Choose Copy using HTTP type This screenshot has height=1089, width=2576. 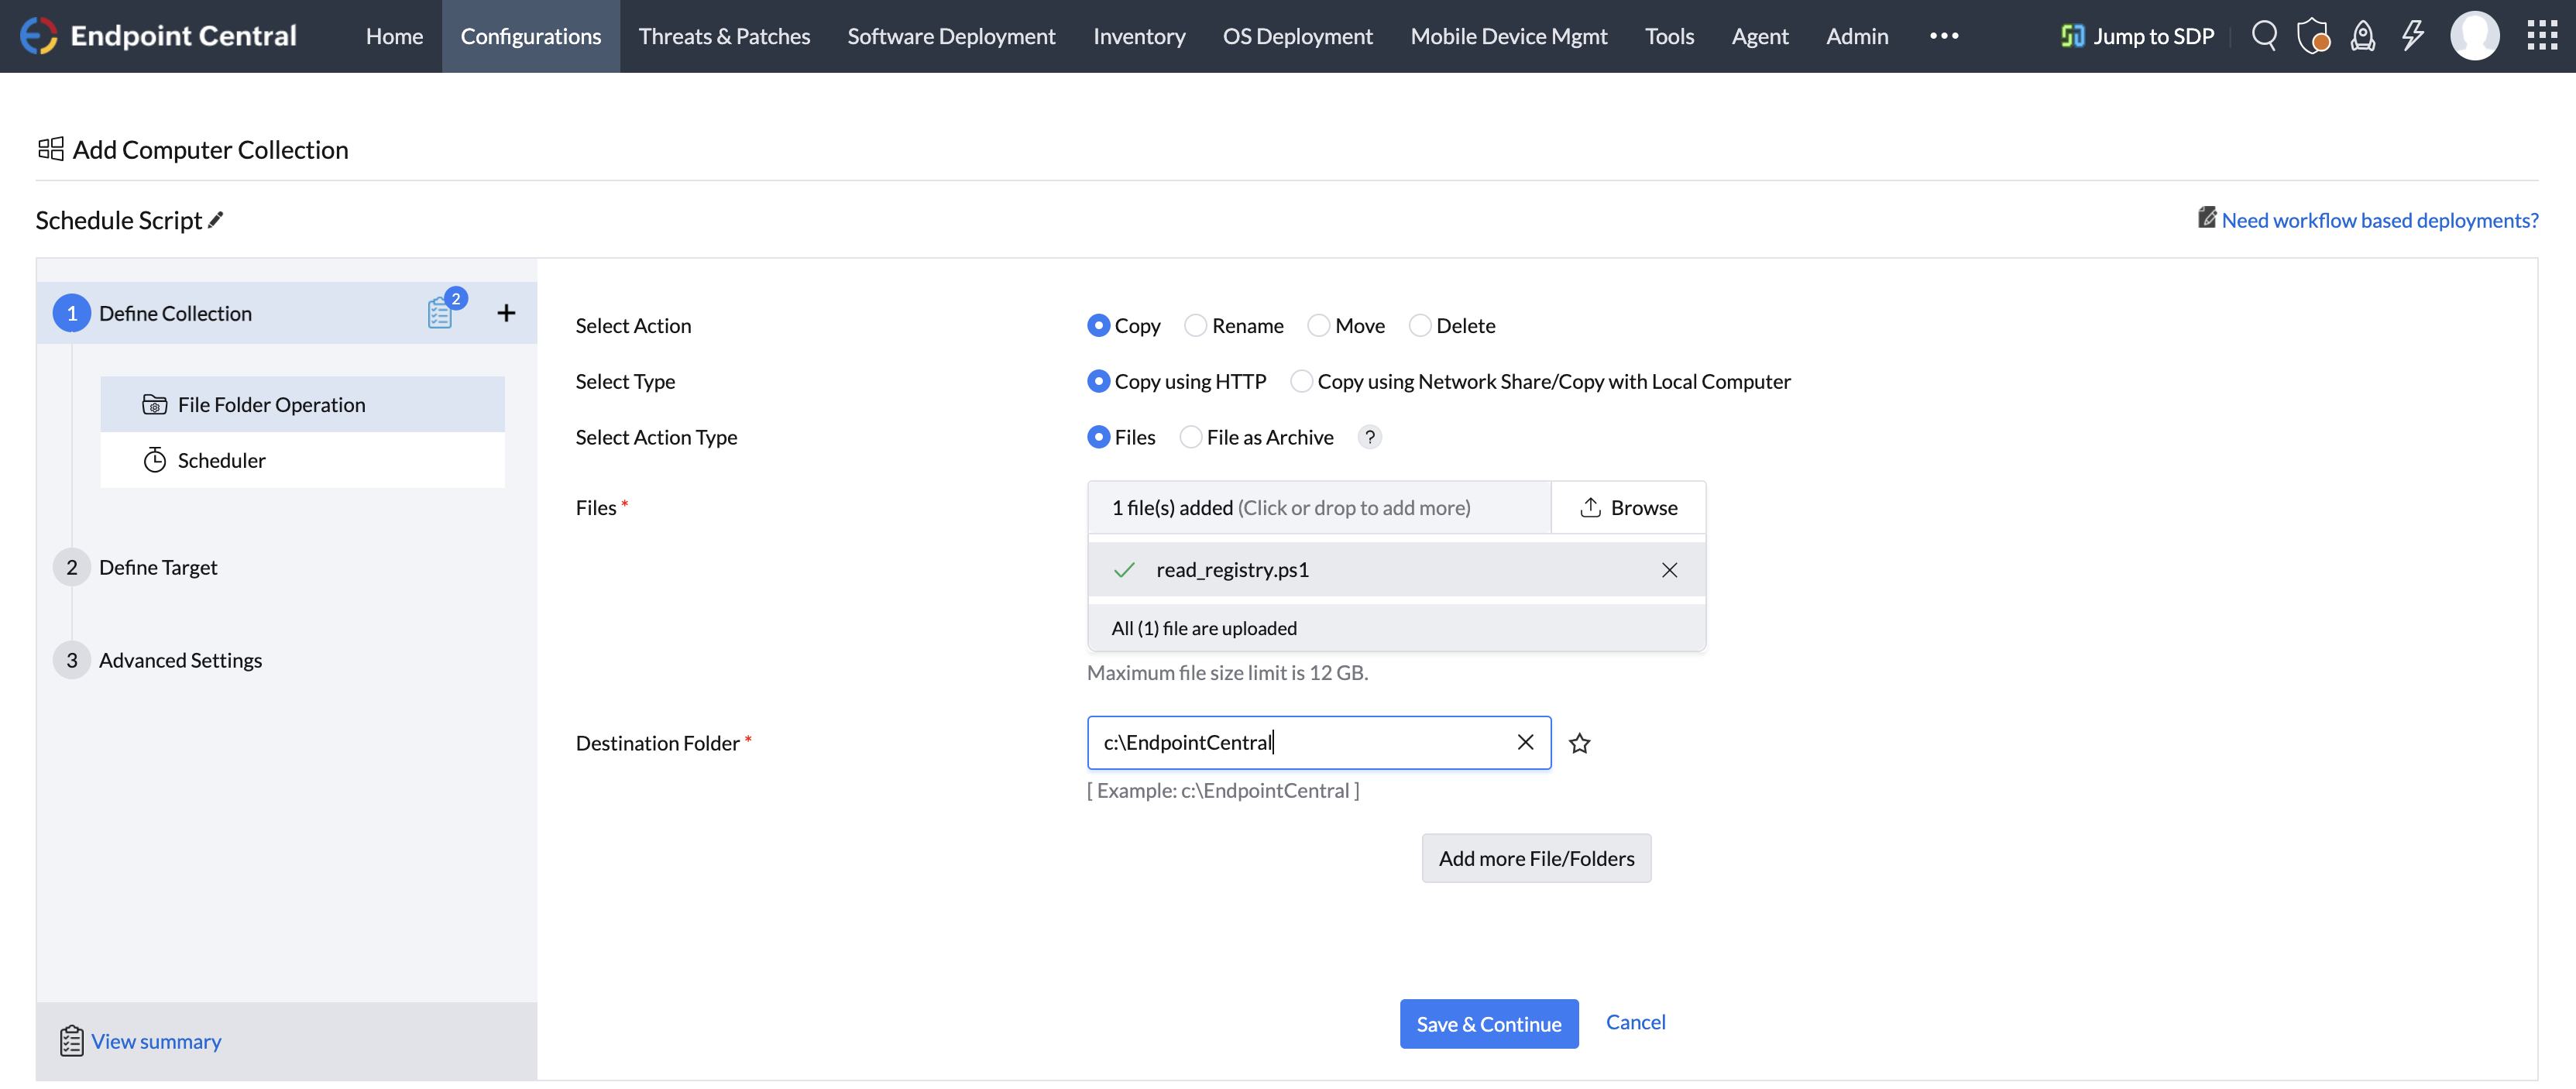click(x=1098, y=381)
